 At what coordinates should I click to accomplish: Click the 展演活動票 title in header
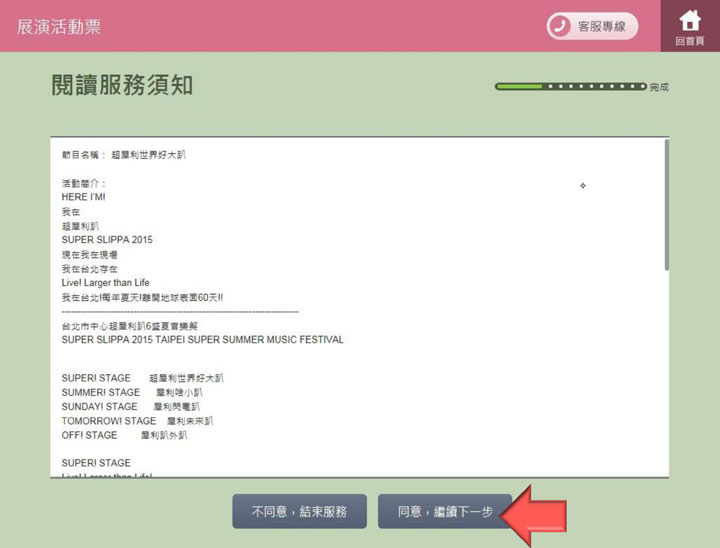point(59,26)
